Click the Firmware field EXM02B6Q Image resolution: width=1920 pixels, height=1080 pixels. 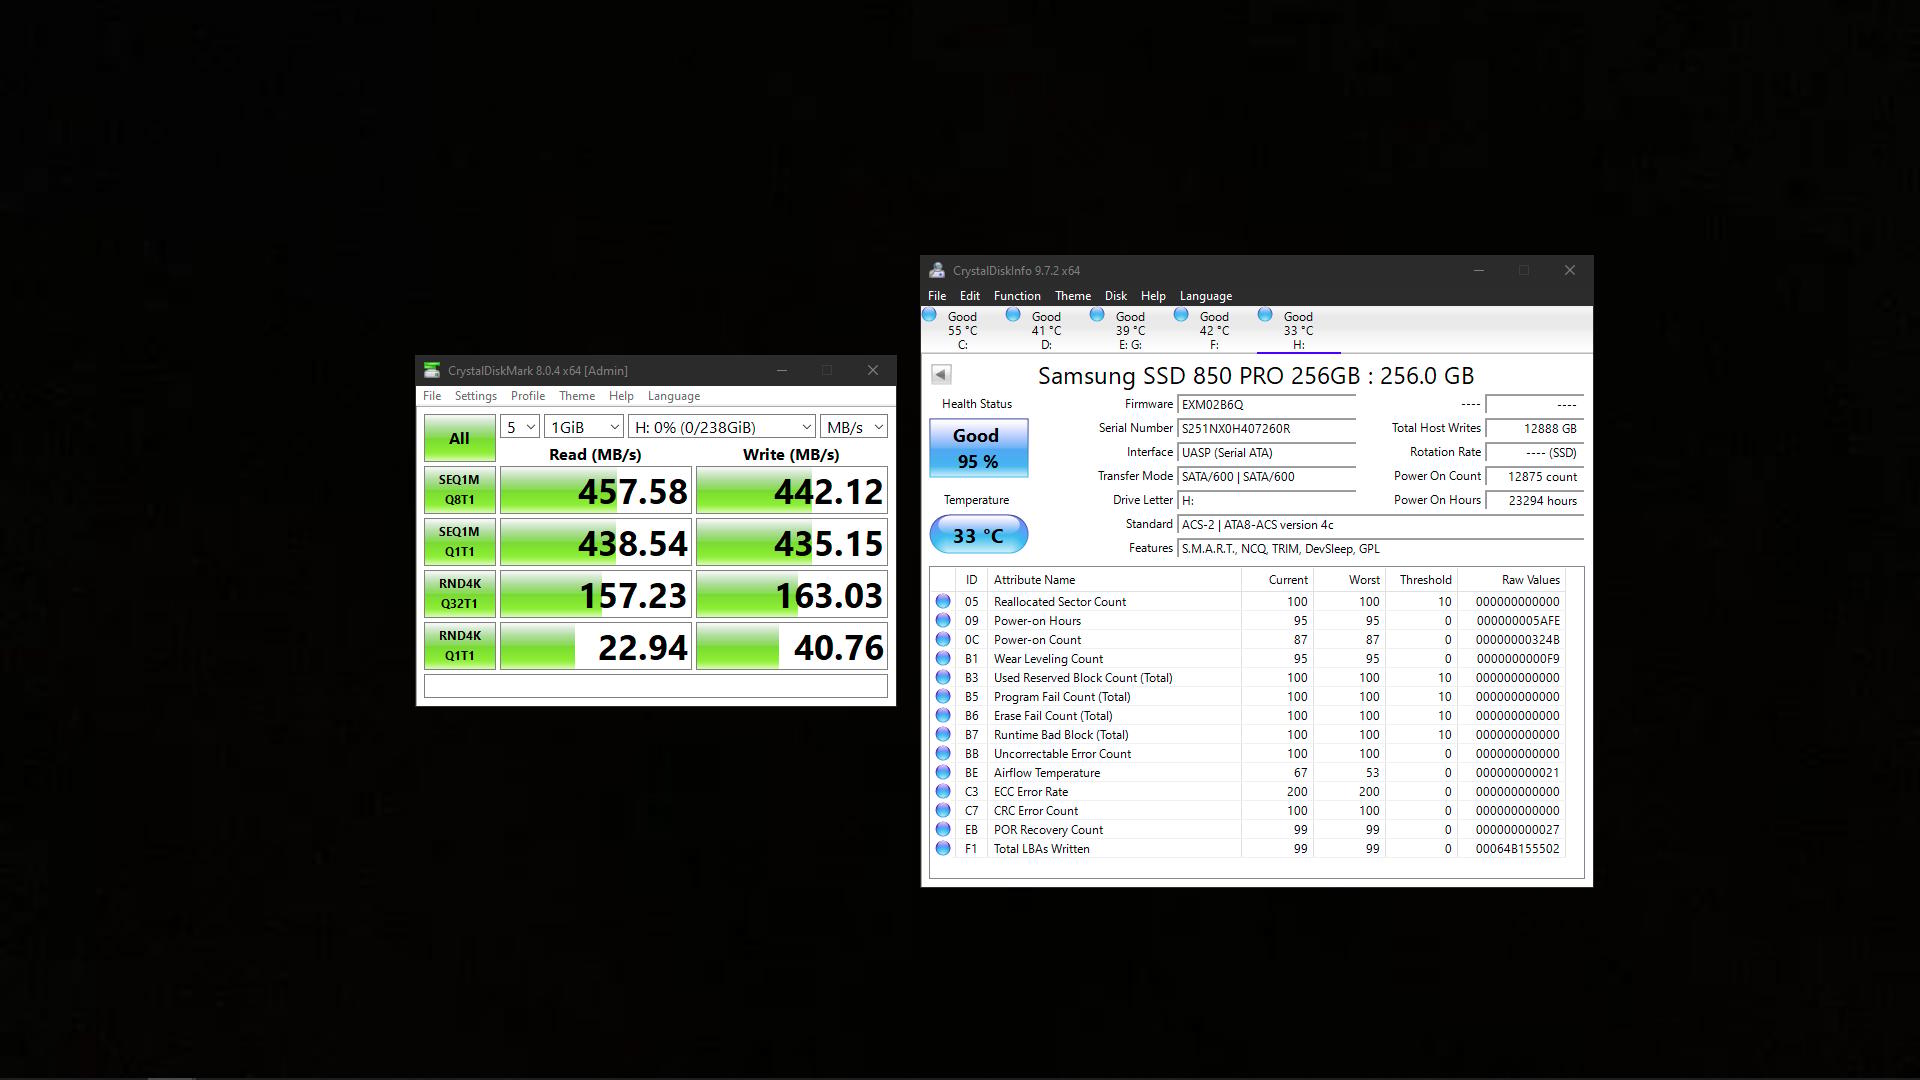(1267, 405)
